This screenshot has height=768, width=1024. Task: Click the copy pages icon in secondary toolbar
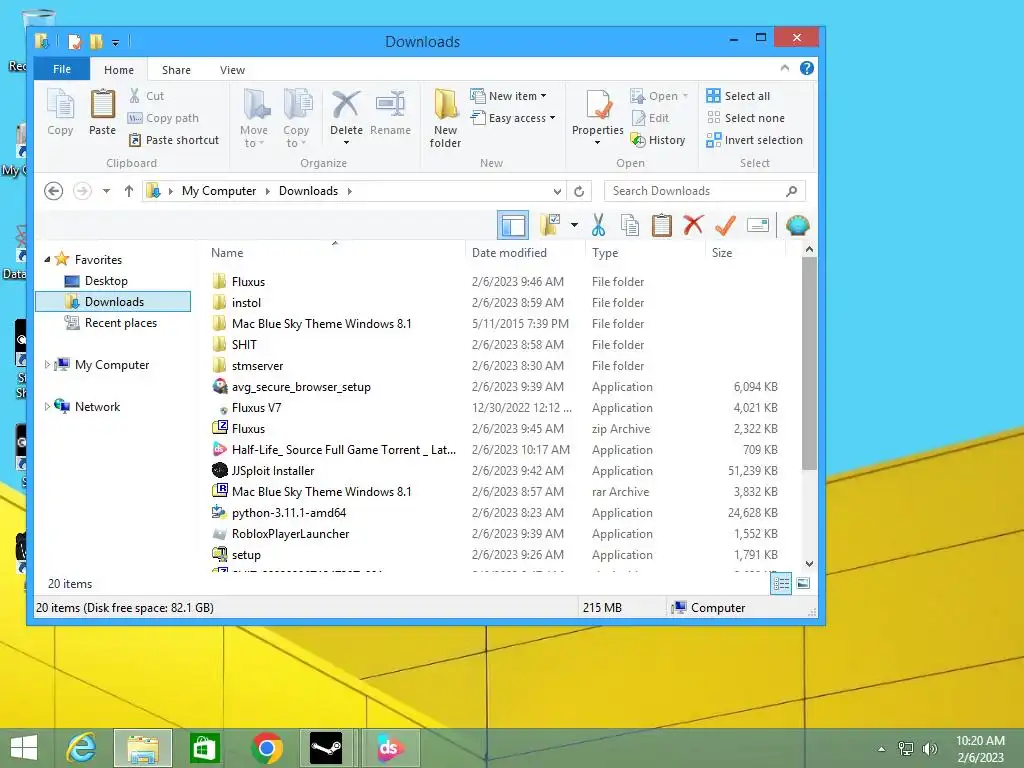pos(630,225)
